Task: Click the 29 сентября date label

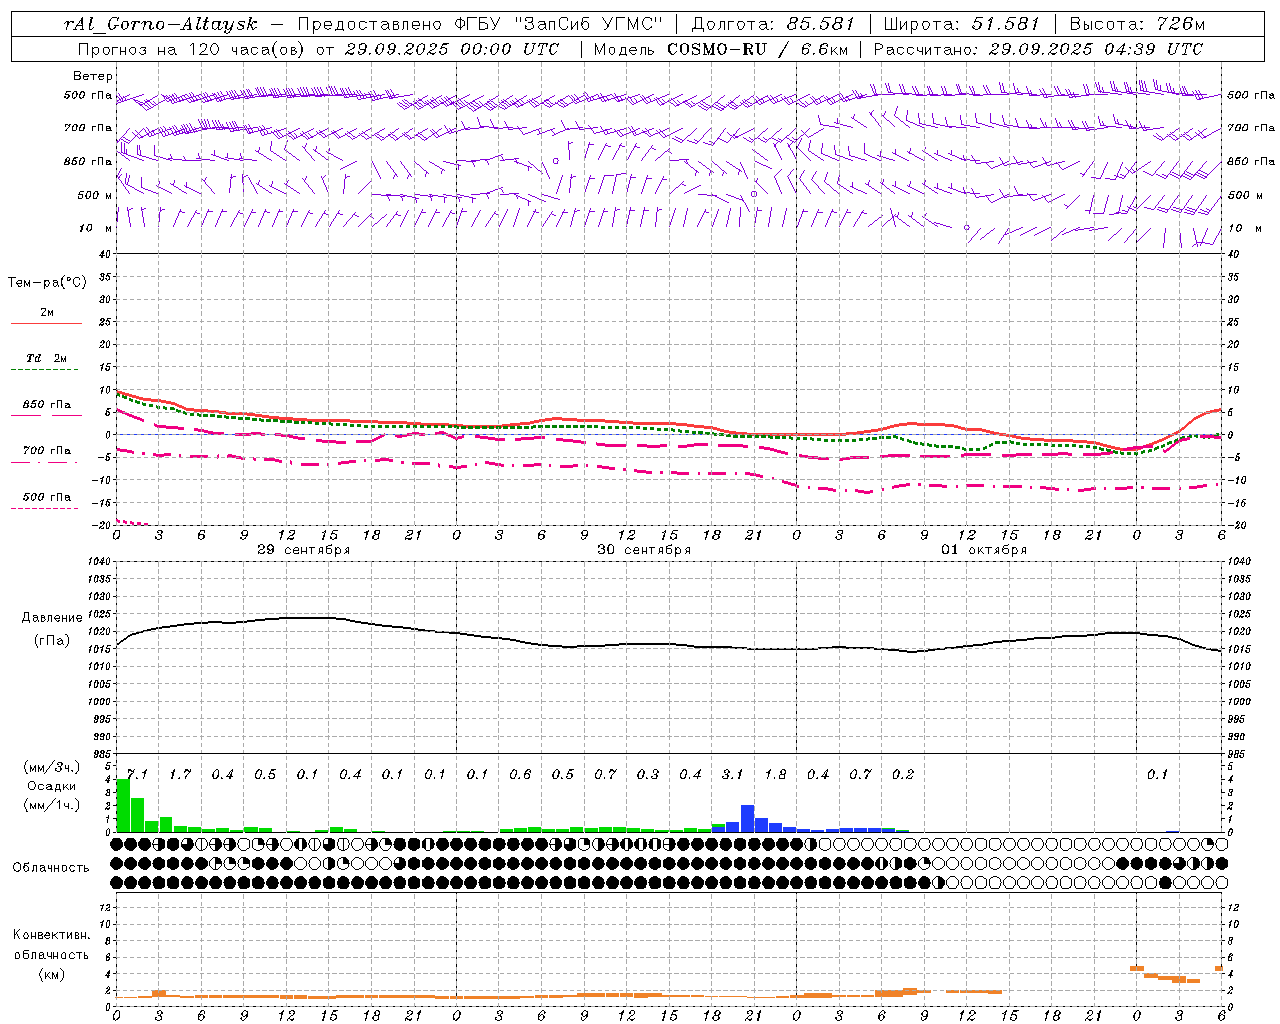Action: click(303, 550)
